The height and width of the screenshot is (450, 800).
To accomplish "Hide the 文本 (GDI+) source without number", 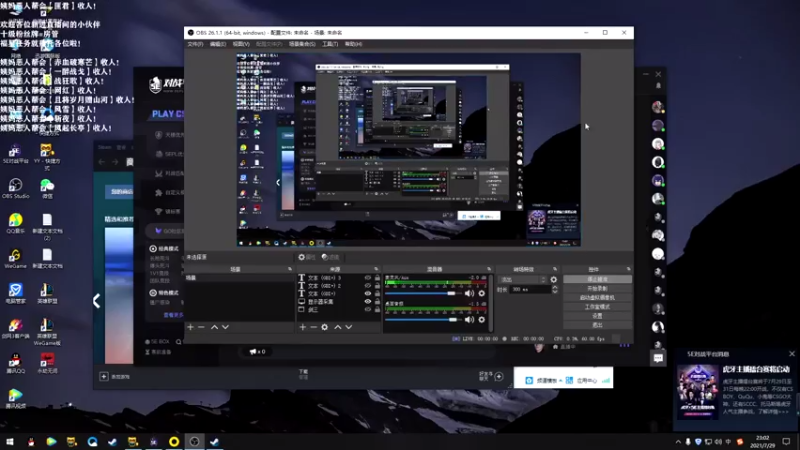I will (x=368, y=293).
